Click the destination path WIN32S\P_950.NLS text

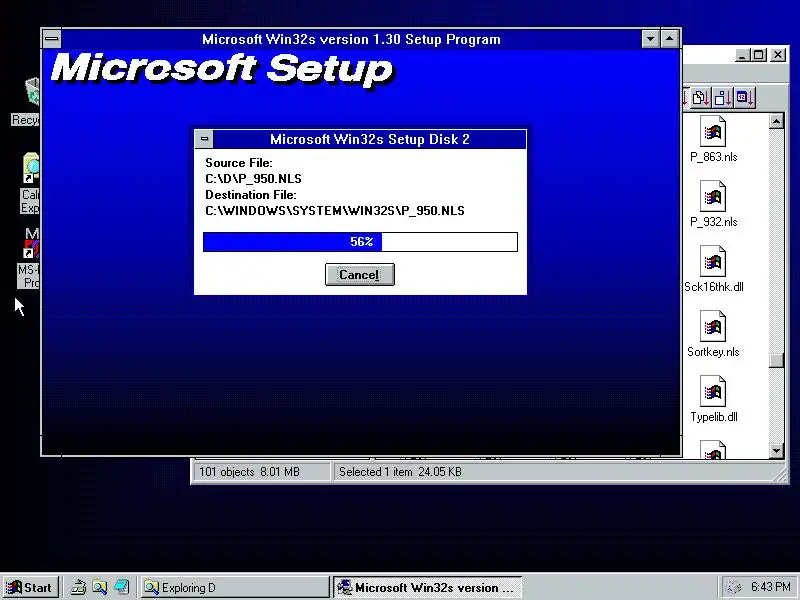click(335, 211)
